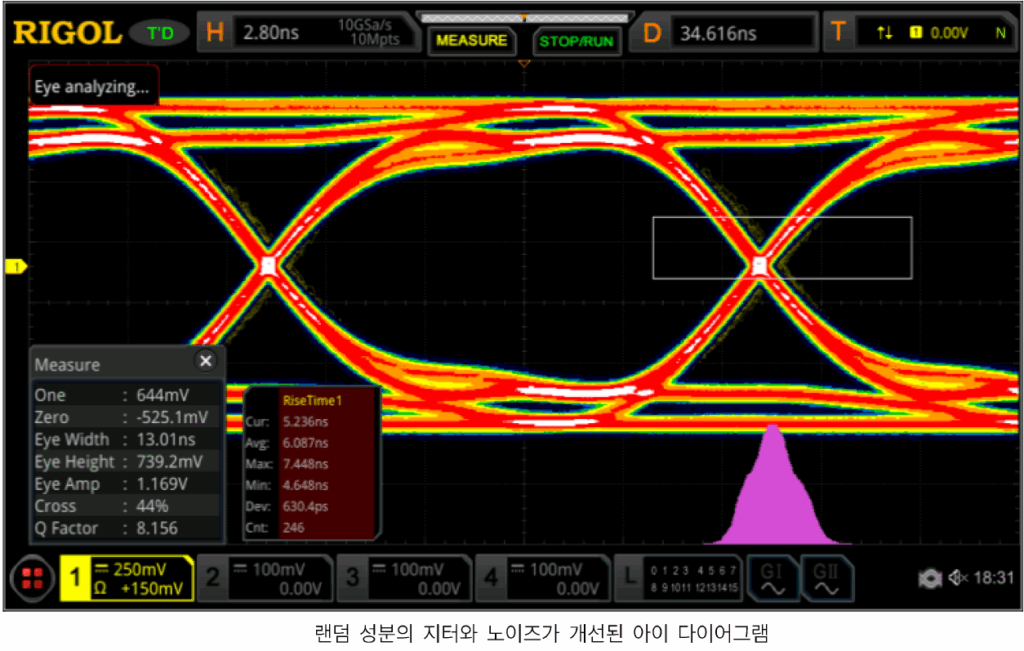Enable channel 4 display

tap(542, 579)
